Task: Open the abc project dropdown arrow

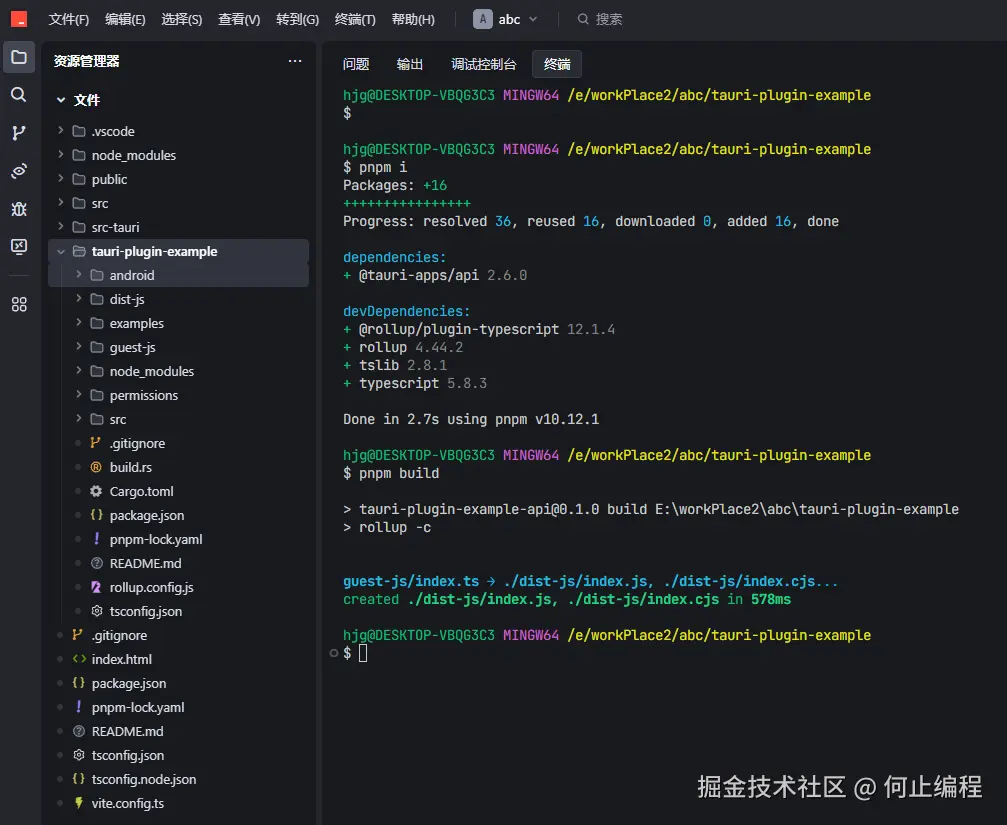Action: coord(533,19)
